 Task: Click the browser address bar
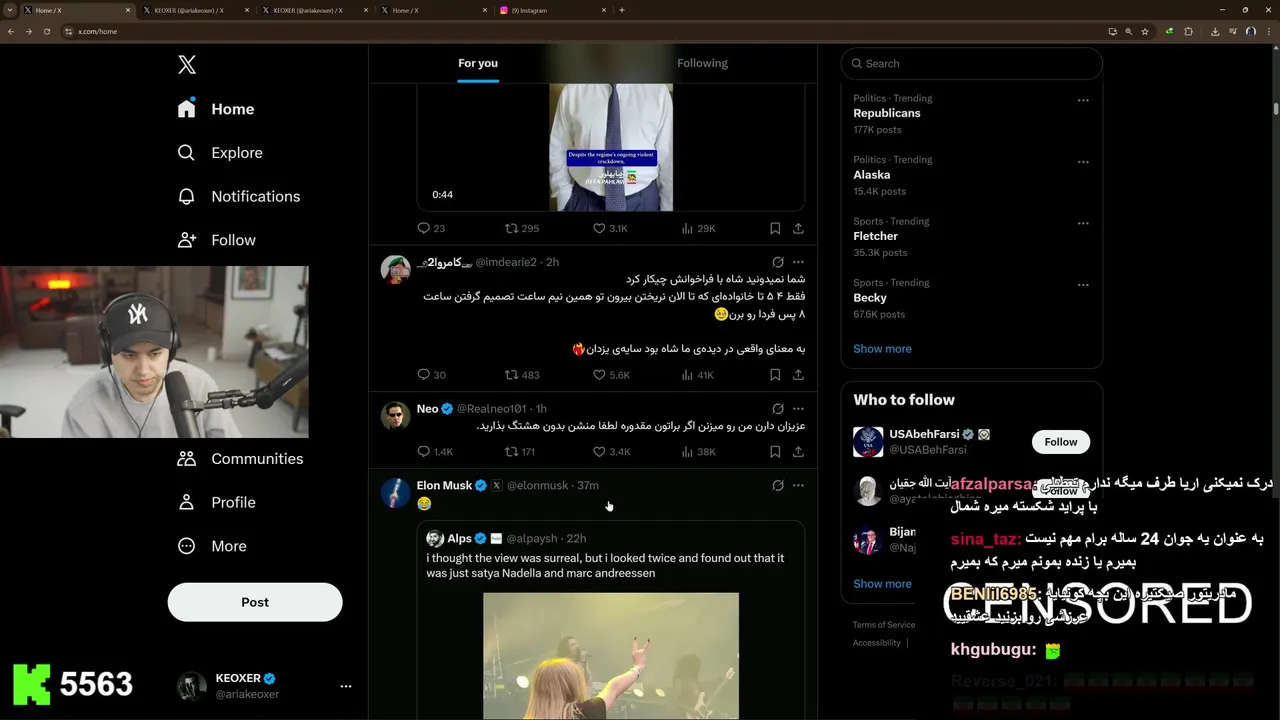coord(580,31)
